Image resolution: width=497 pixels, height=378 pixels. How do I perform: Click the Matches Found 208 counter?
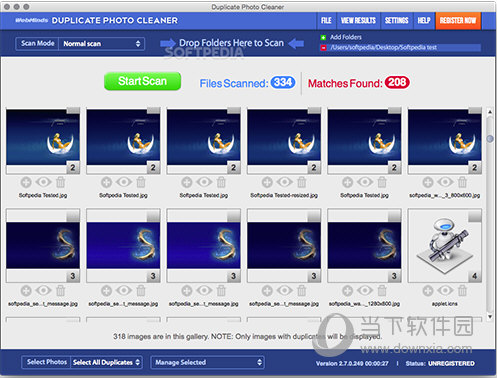359,83
